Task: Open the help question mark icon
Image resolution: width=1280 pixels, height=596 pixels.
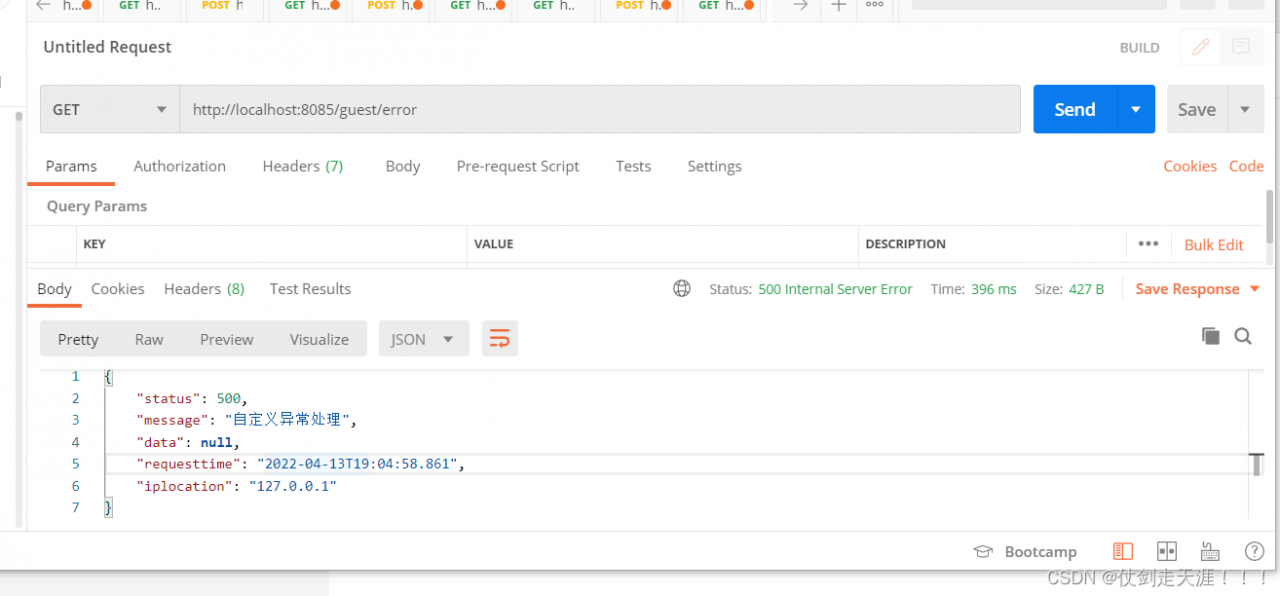Action: coord(1254,551)
